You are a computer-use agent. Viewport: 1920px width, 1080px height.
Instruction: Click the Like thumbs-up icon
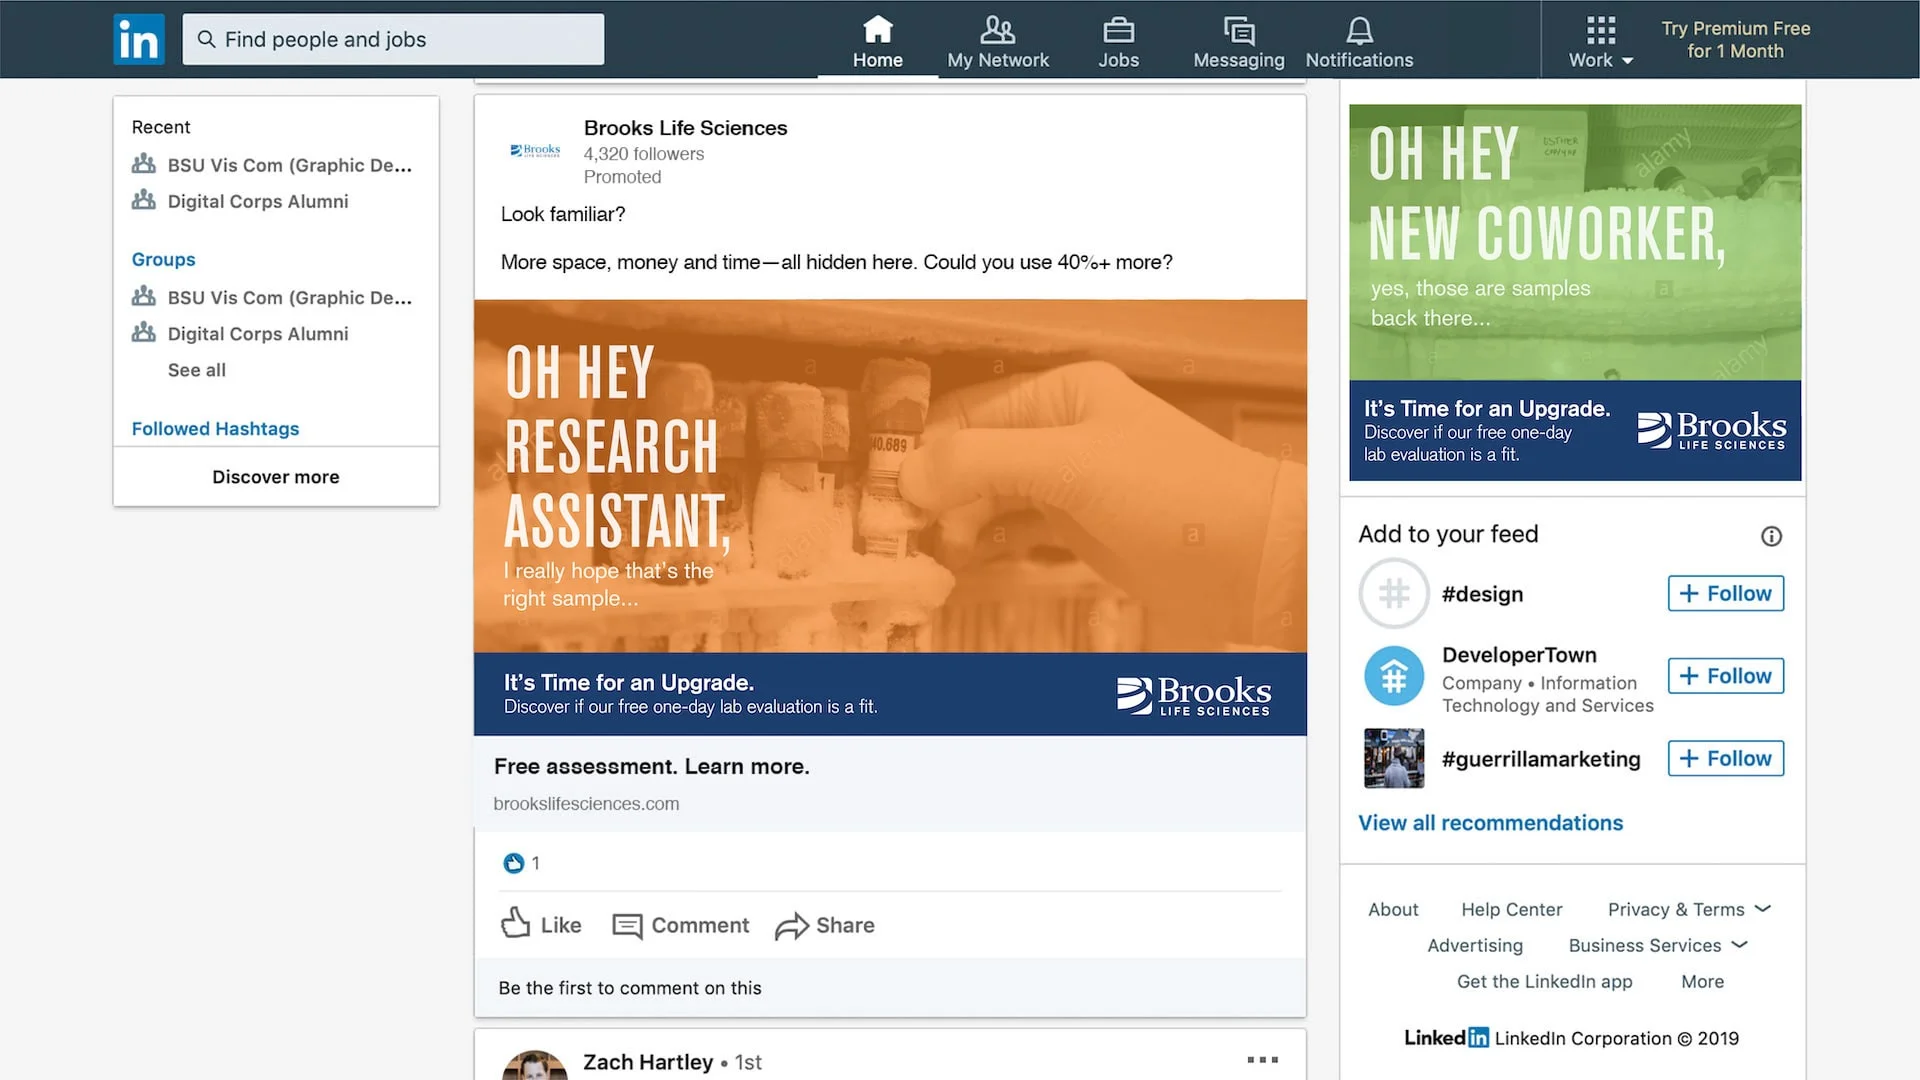point(515,923)
